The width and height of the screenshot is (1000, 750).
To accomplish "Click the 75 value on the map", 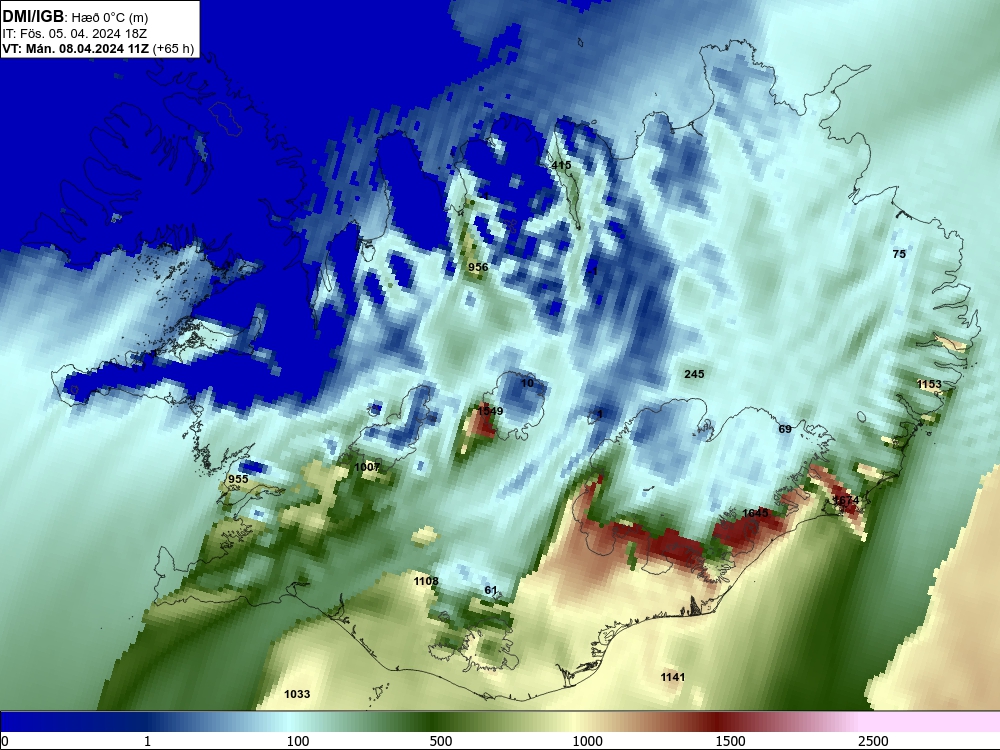I will click(x=899, y=254).
